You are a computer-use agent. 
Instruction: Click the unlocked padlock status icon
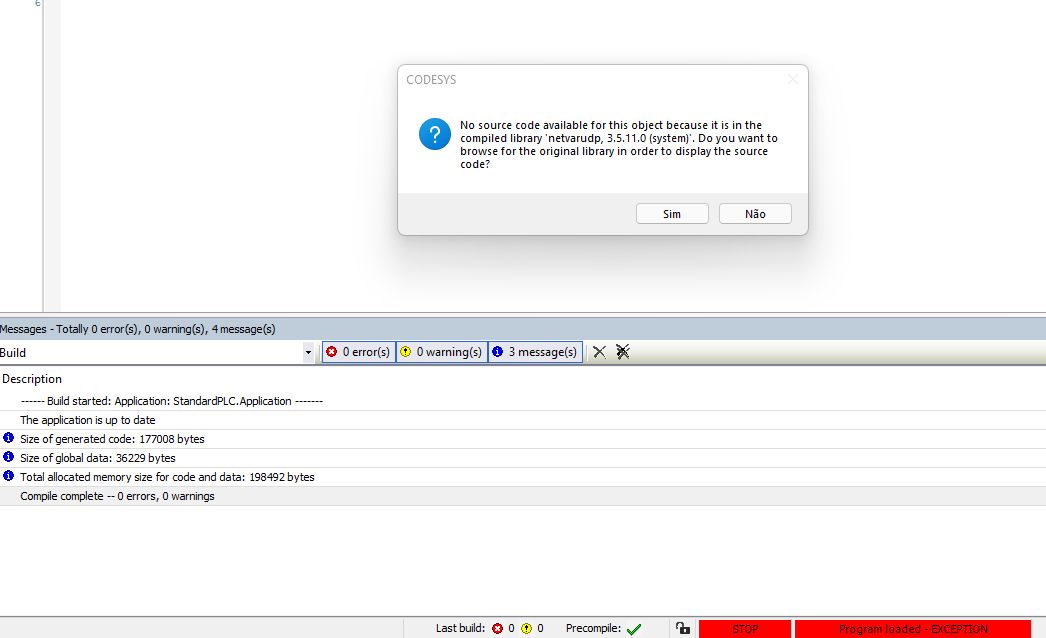tap(682, 629)
